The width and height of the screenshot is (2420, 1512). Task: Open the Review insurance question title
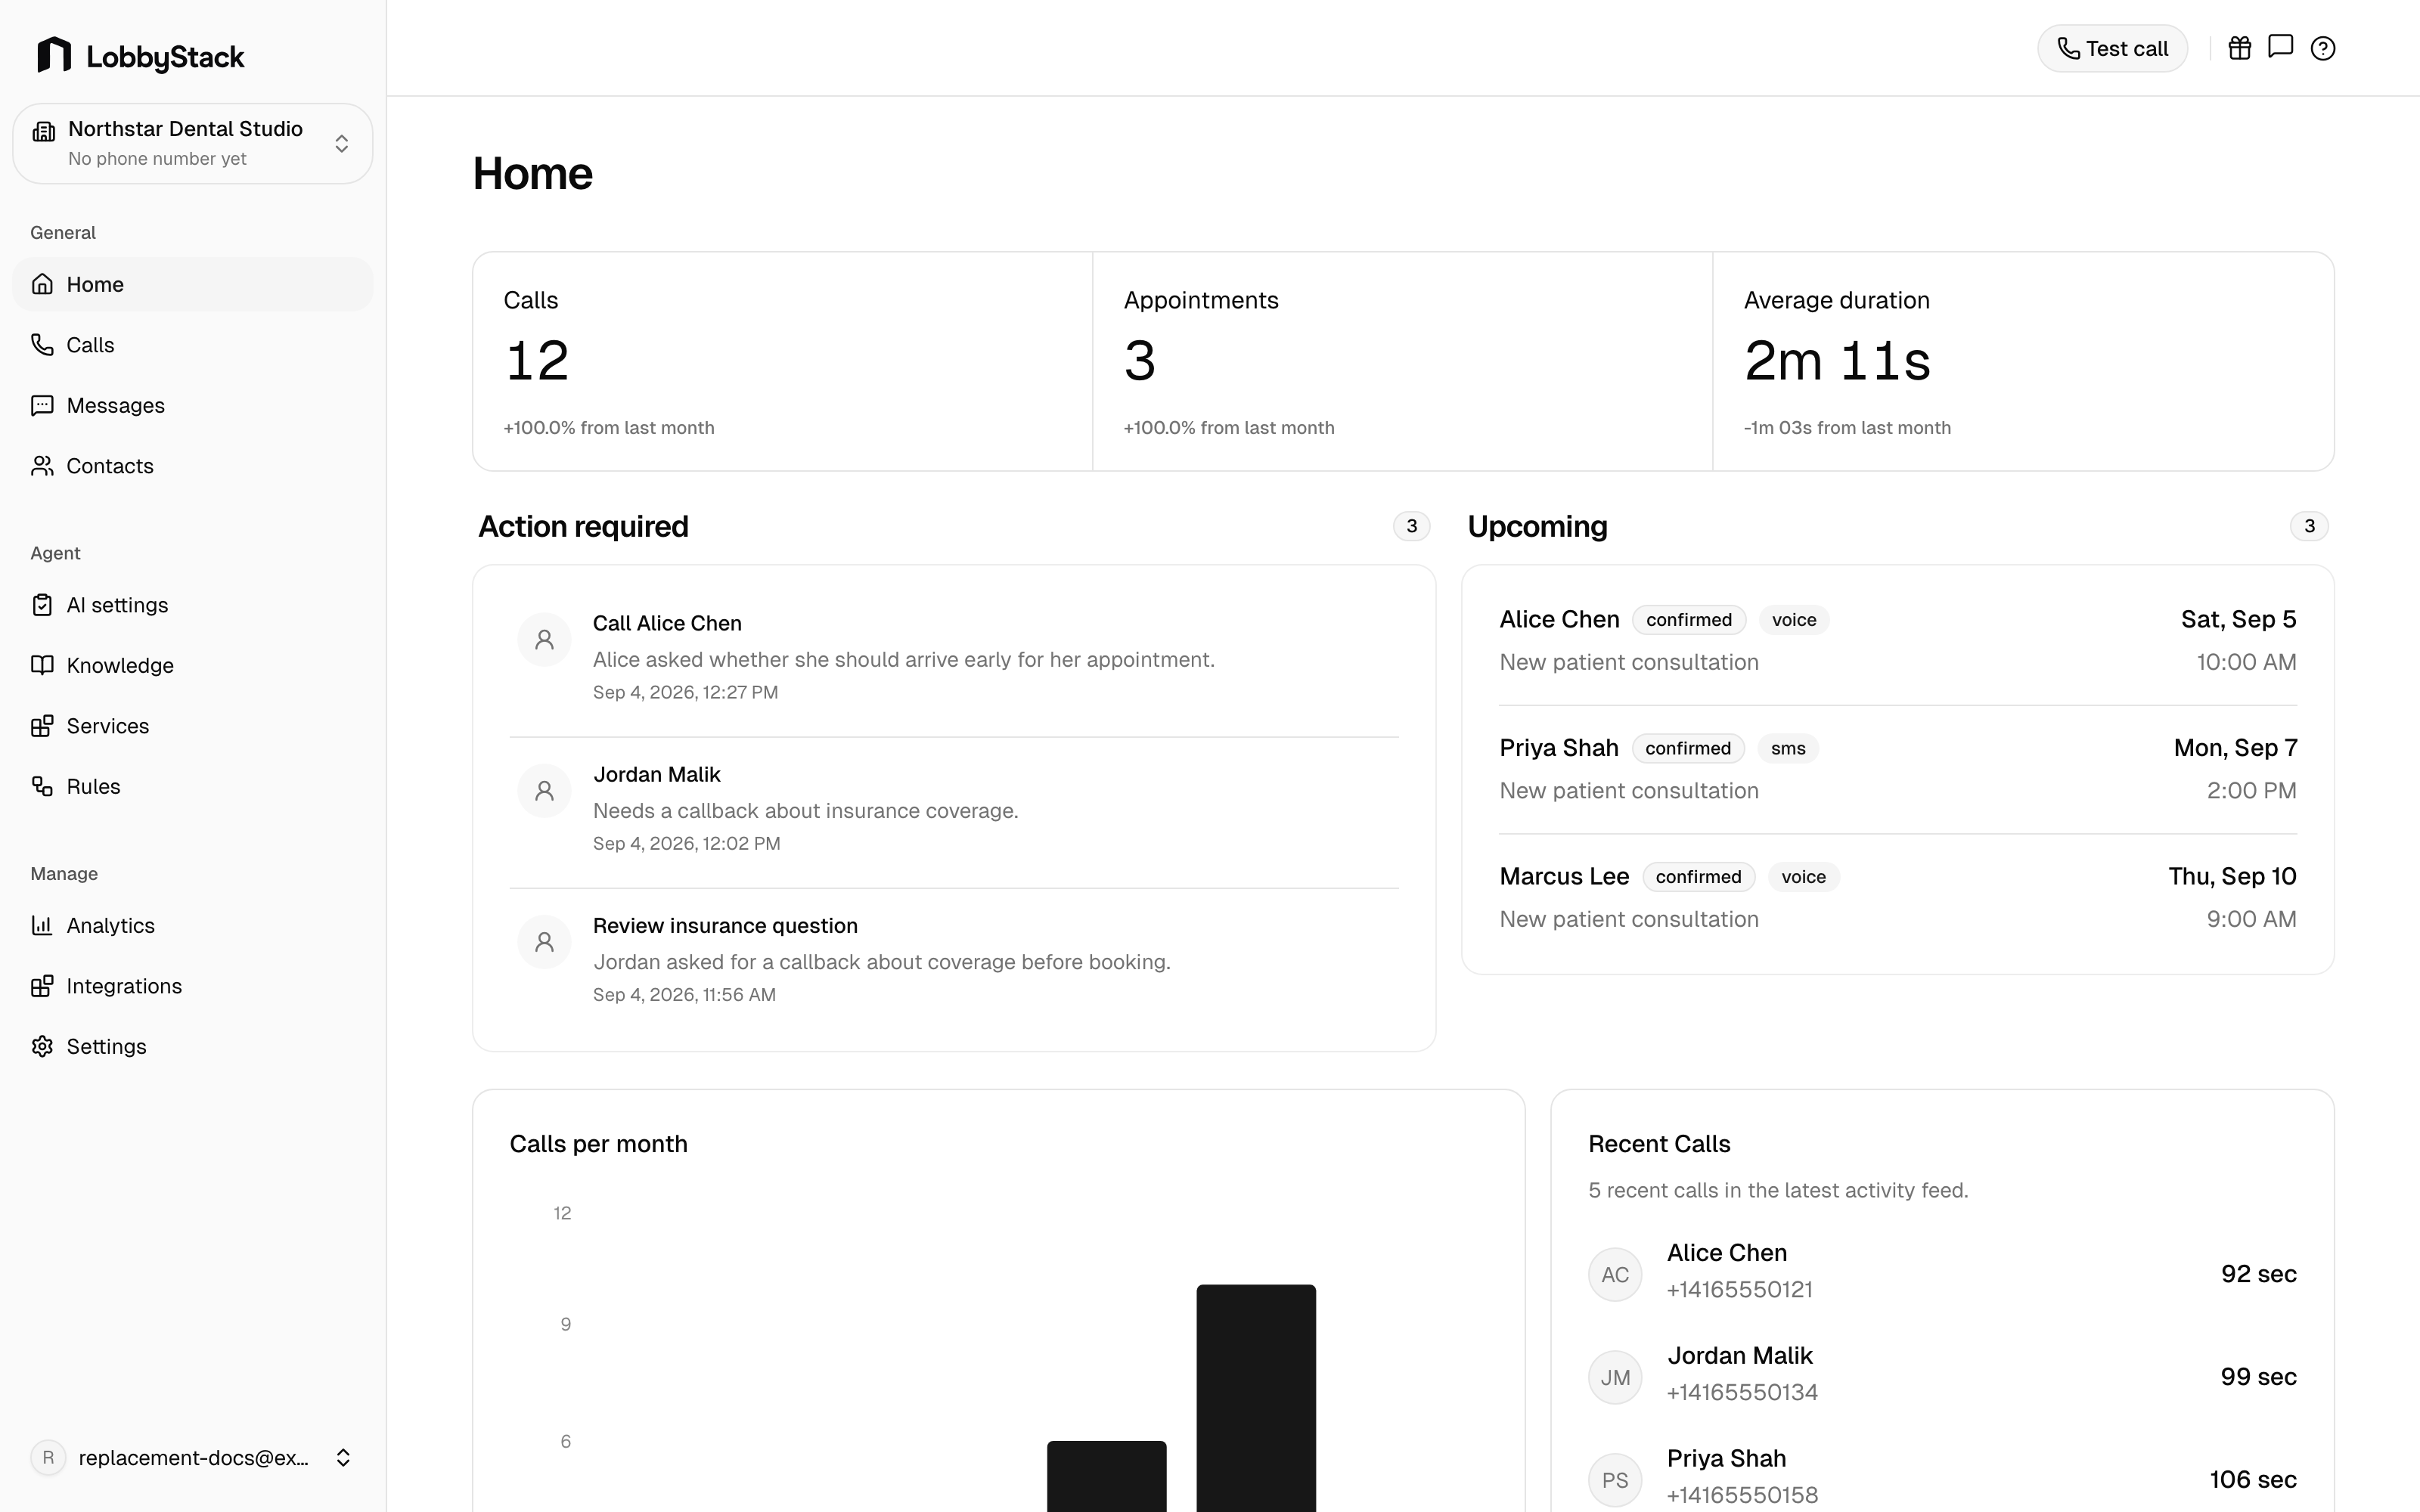point(725,926)
